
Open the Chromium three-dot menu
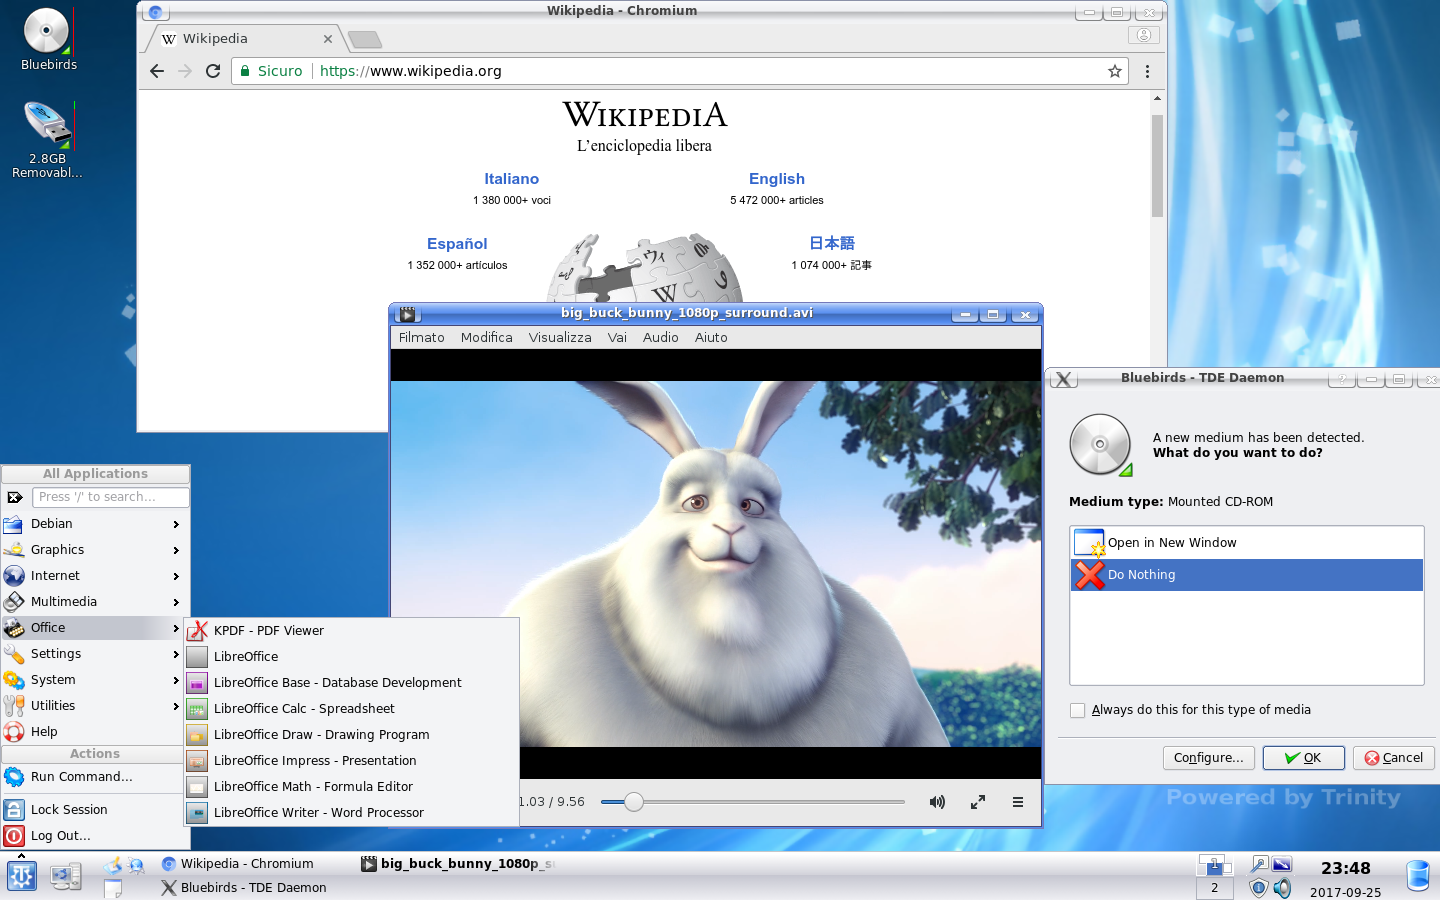click(x=1147, y=71)
